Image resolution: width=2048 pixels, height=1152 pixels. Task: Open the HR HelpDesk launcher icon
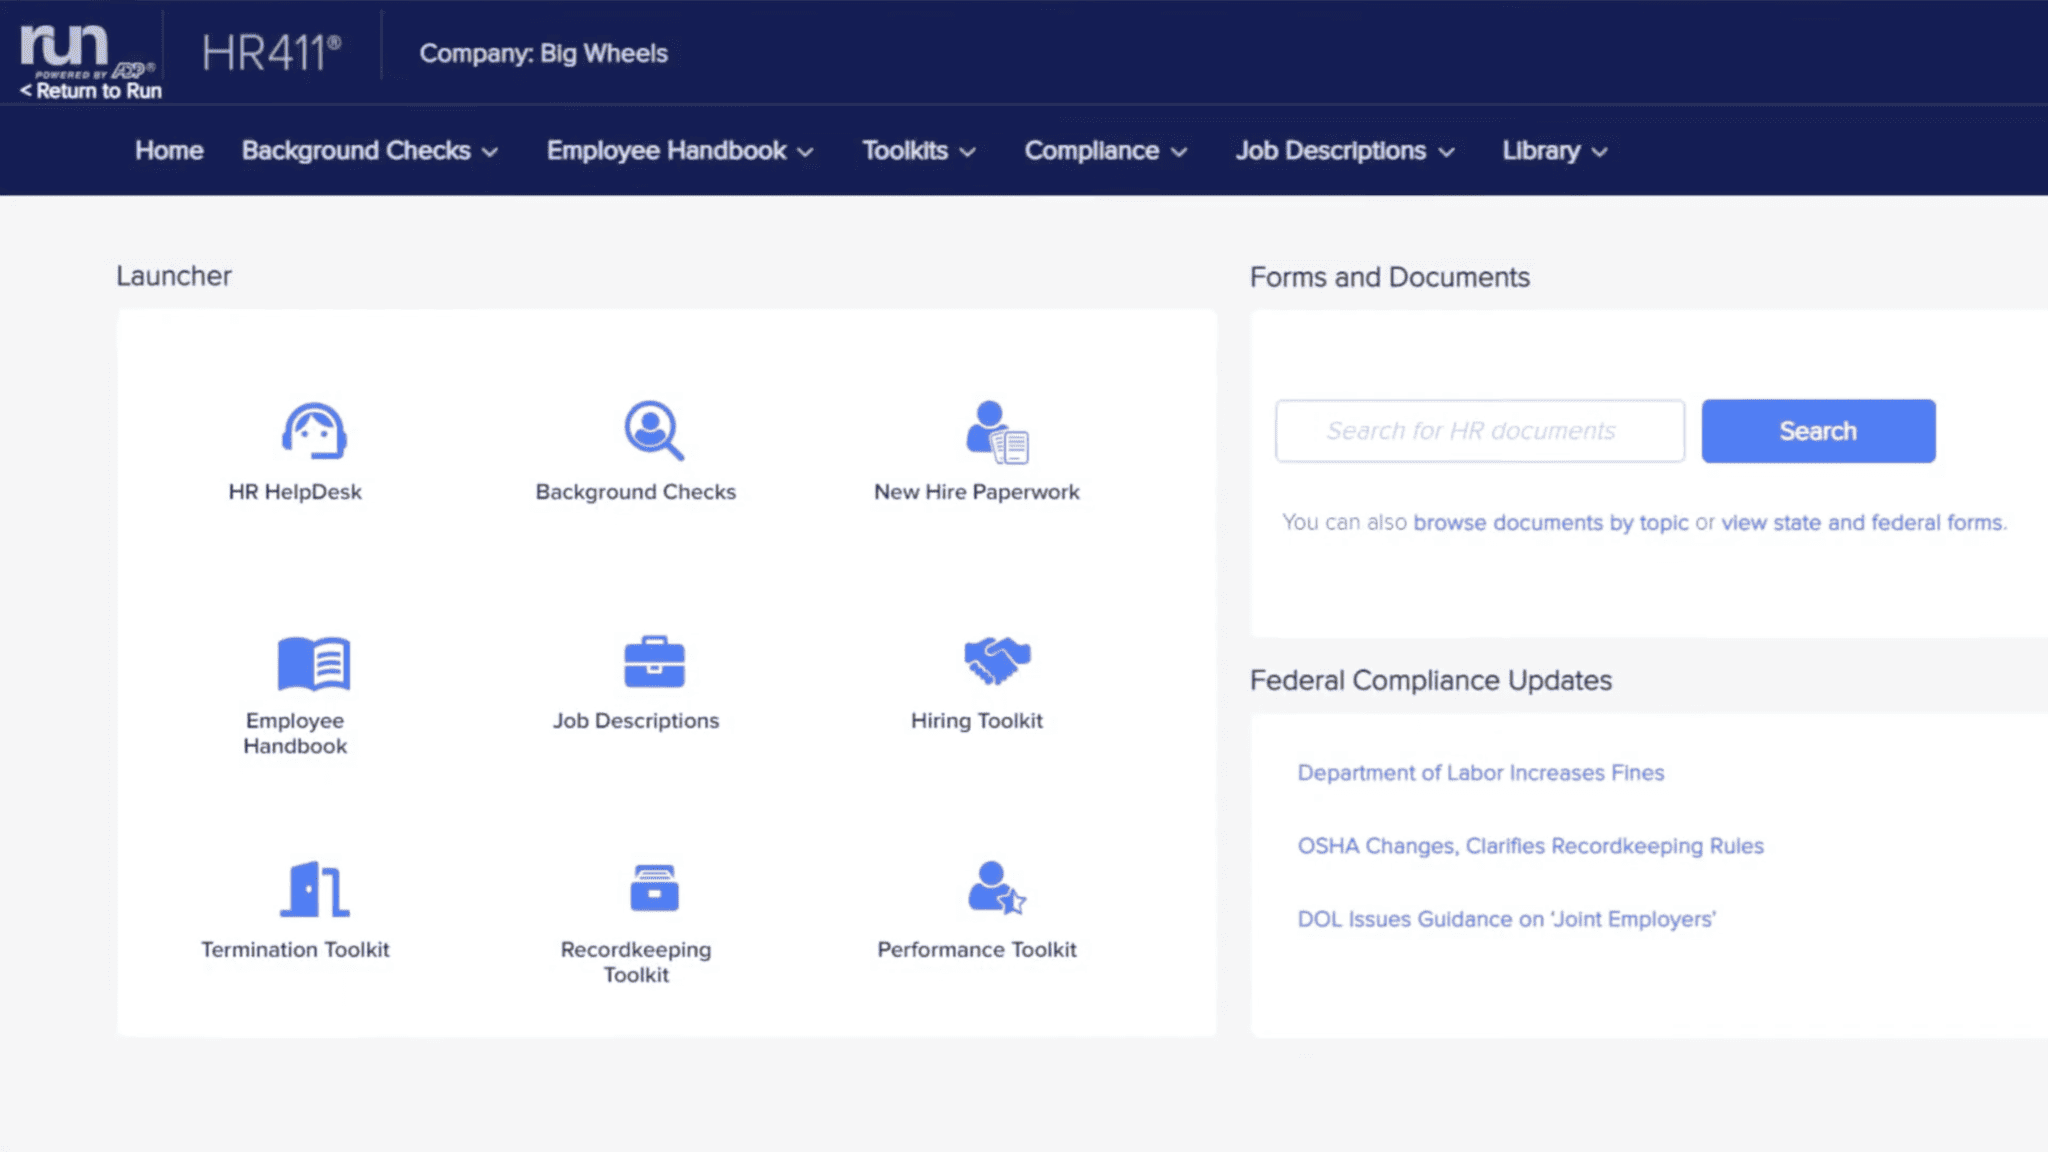pyautogui.click(x=316, y=432)
